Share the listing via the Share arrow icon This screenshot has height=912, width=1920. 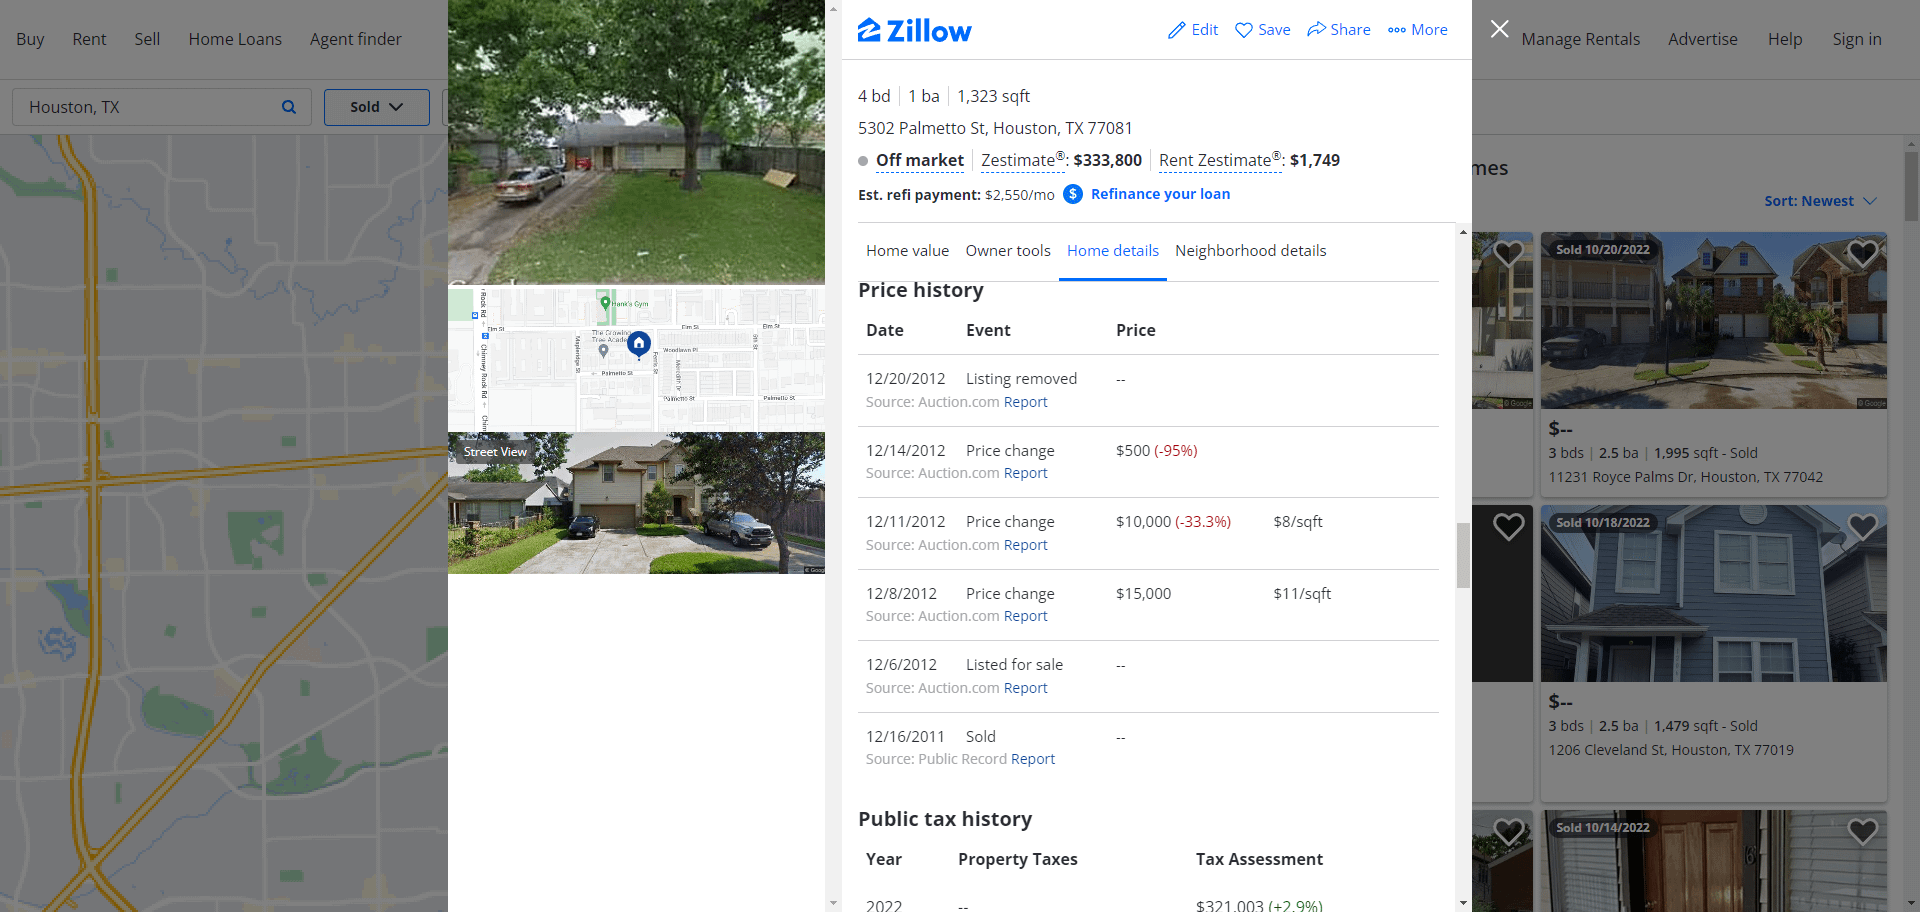[x=1316, y=29]
